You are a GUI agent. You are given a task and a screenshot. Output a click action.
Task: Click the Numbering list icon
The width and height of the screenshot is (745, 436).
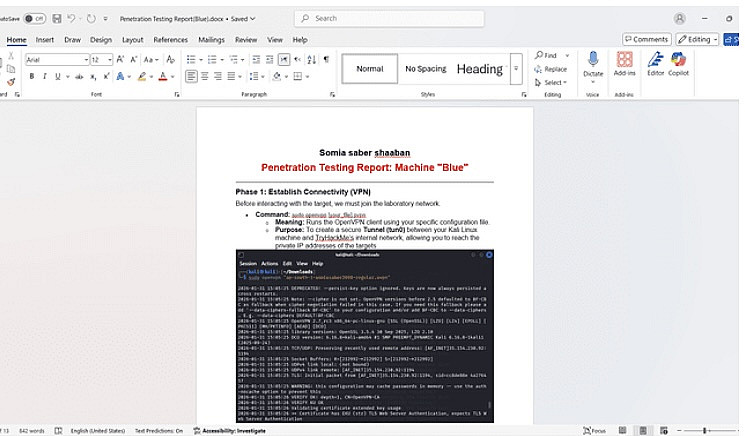212,59
